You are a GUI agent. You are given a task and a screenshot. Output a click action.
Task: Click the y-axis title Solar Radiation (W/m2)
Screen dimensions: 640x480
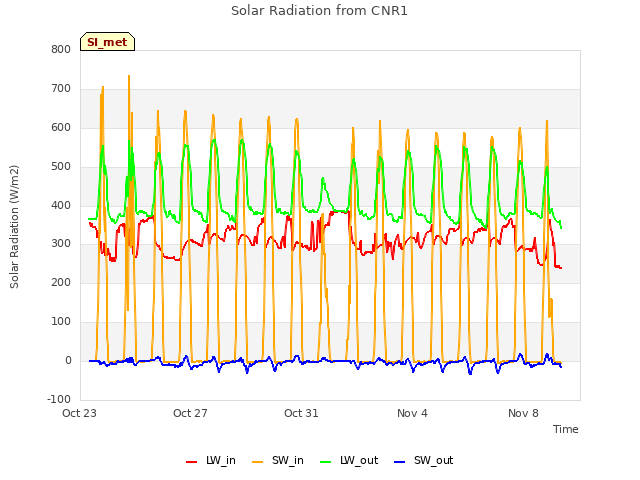(14, 227)
